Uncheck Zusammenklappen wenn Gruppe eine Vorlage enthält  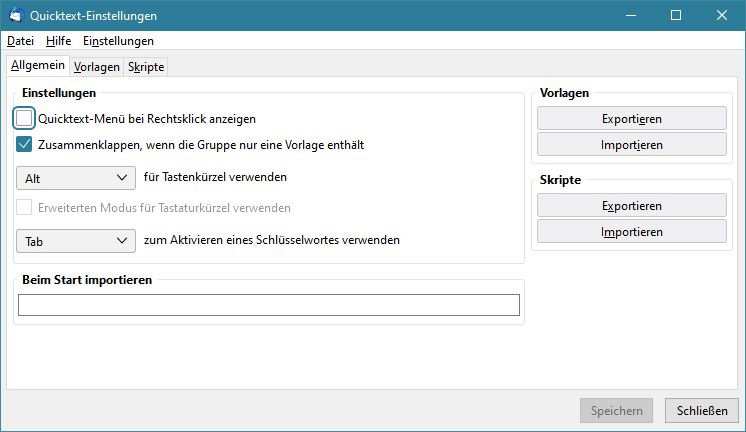pyautogui.click(x=24, y=144)
